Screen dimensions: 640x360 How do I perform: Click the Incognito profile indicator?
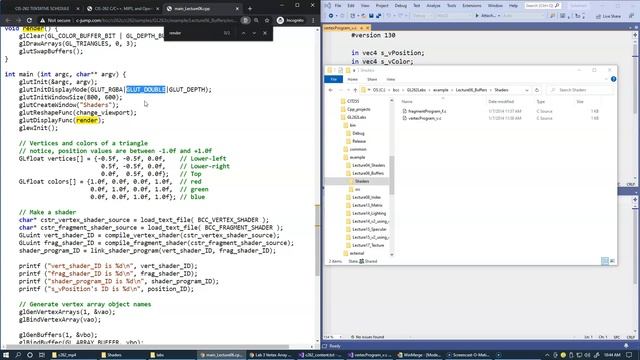pyautogui.click(x=291, y=20)
